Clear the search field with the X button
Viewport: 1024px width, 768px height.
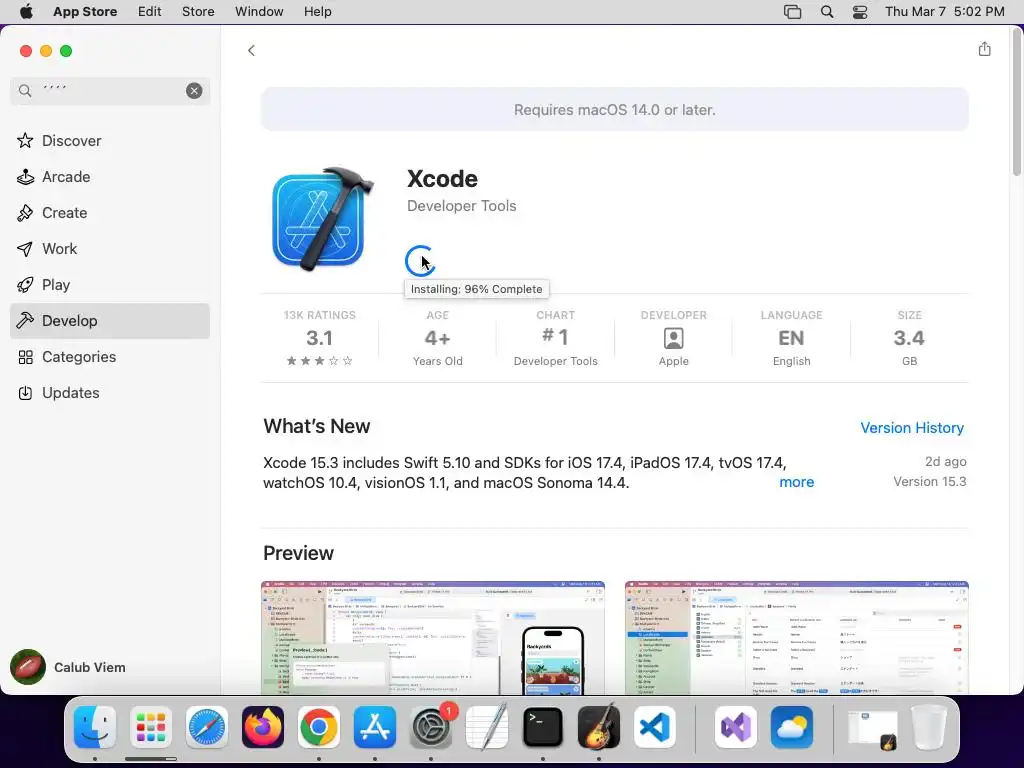(194, 91)
